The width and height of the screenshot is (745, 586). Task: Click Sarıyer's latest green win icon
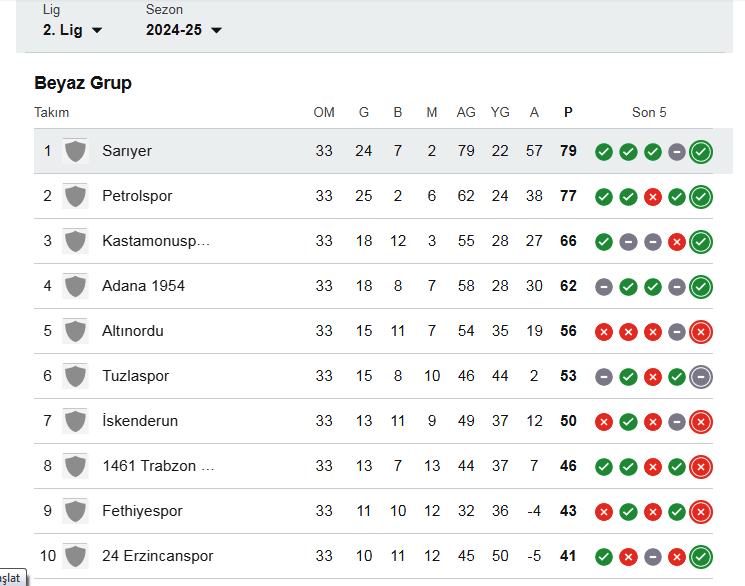point(701,152)
